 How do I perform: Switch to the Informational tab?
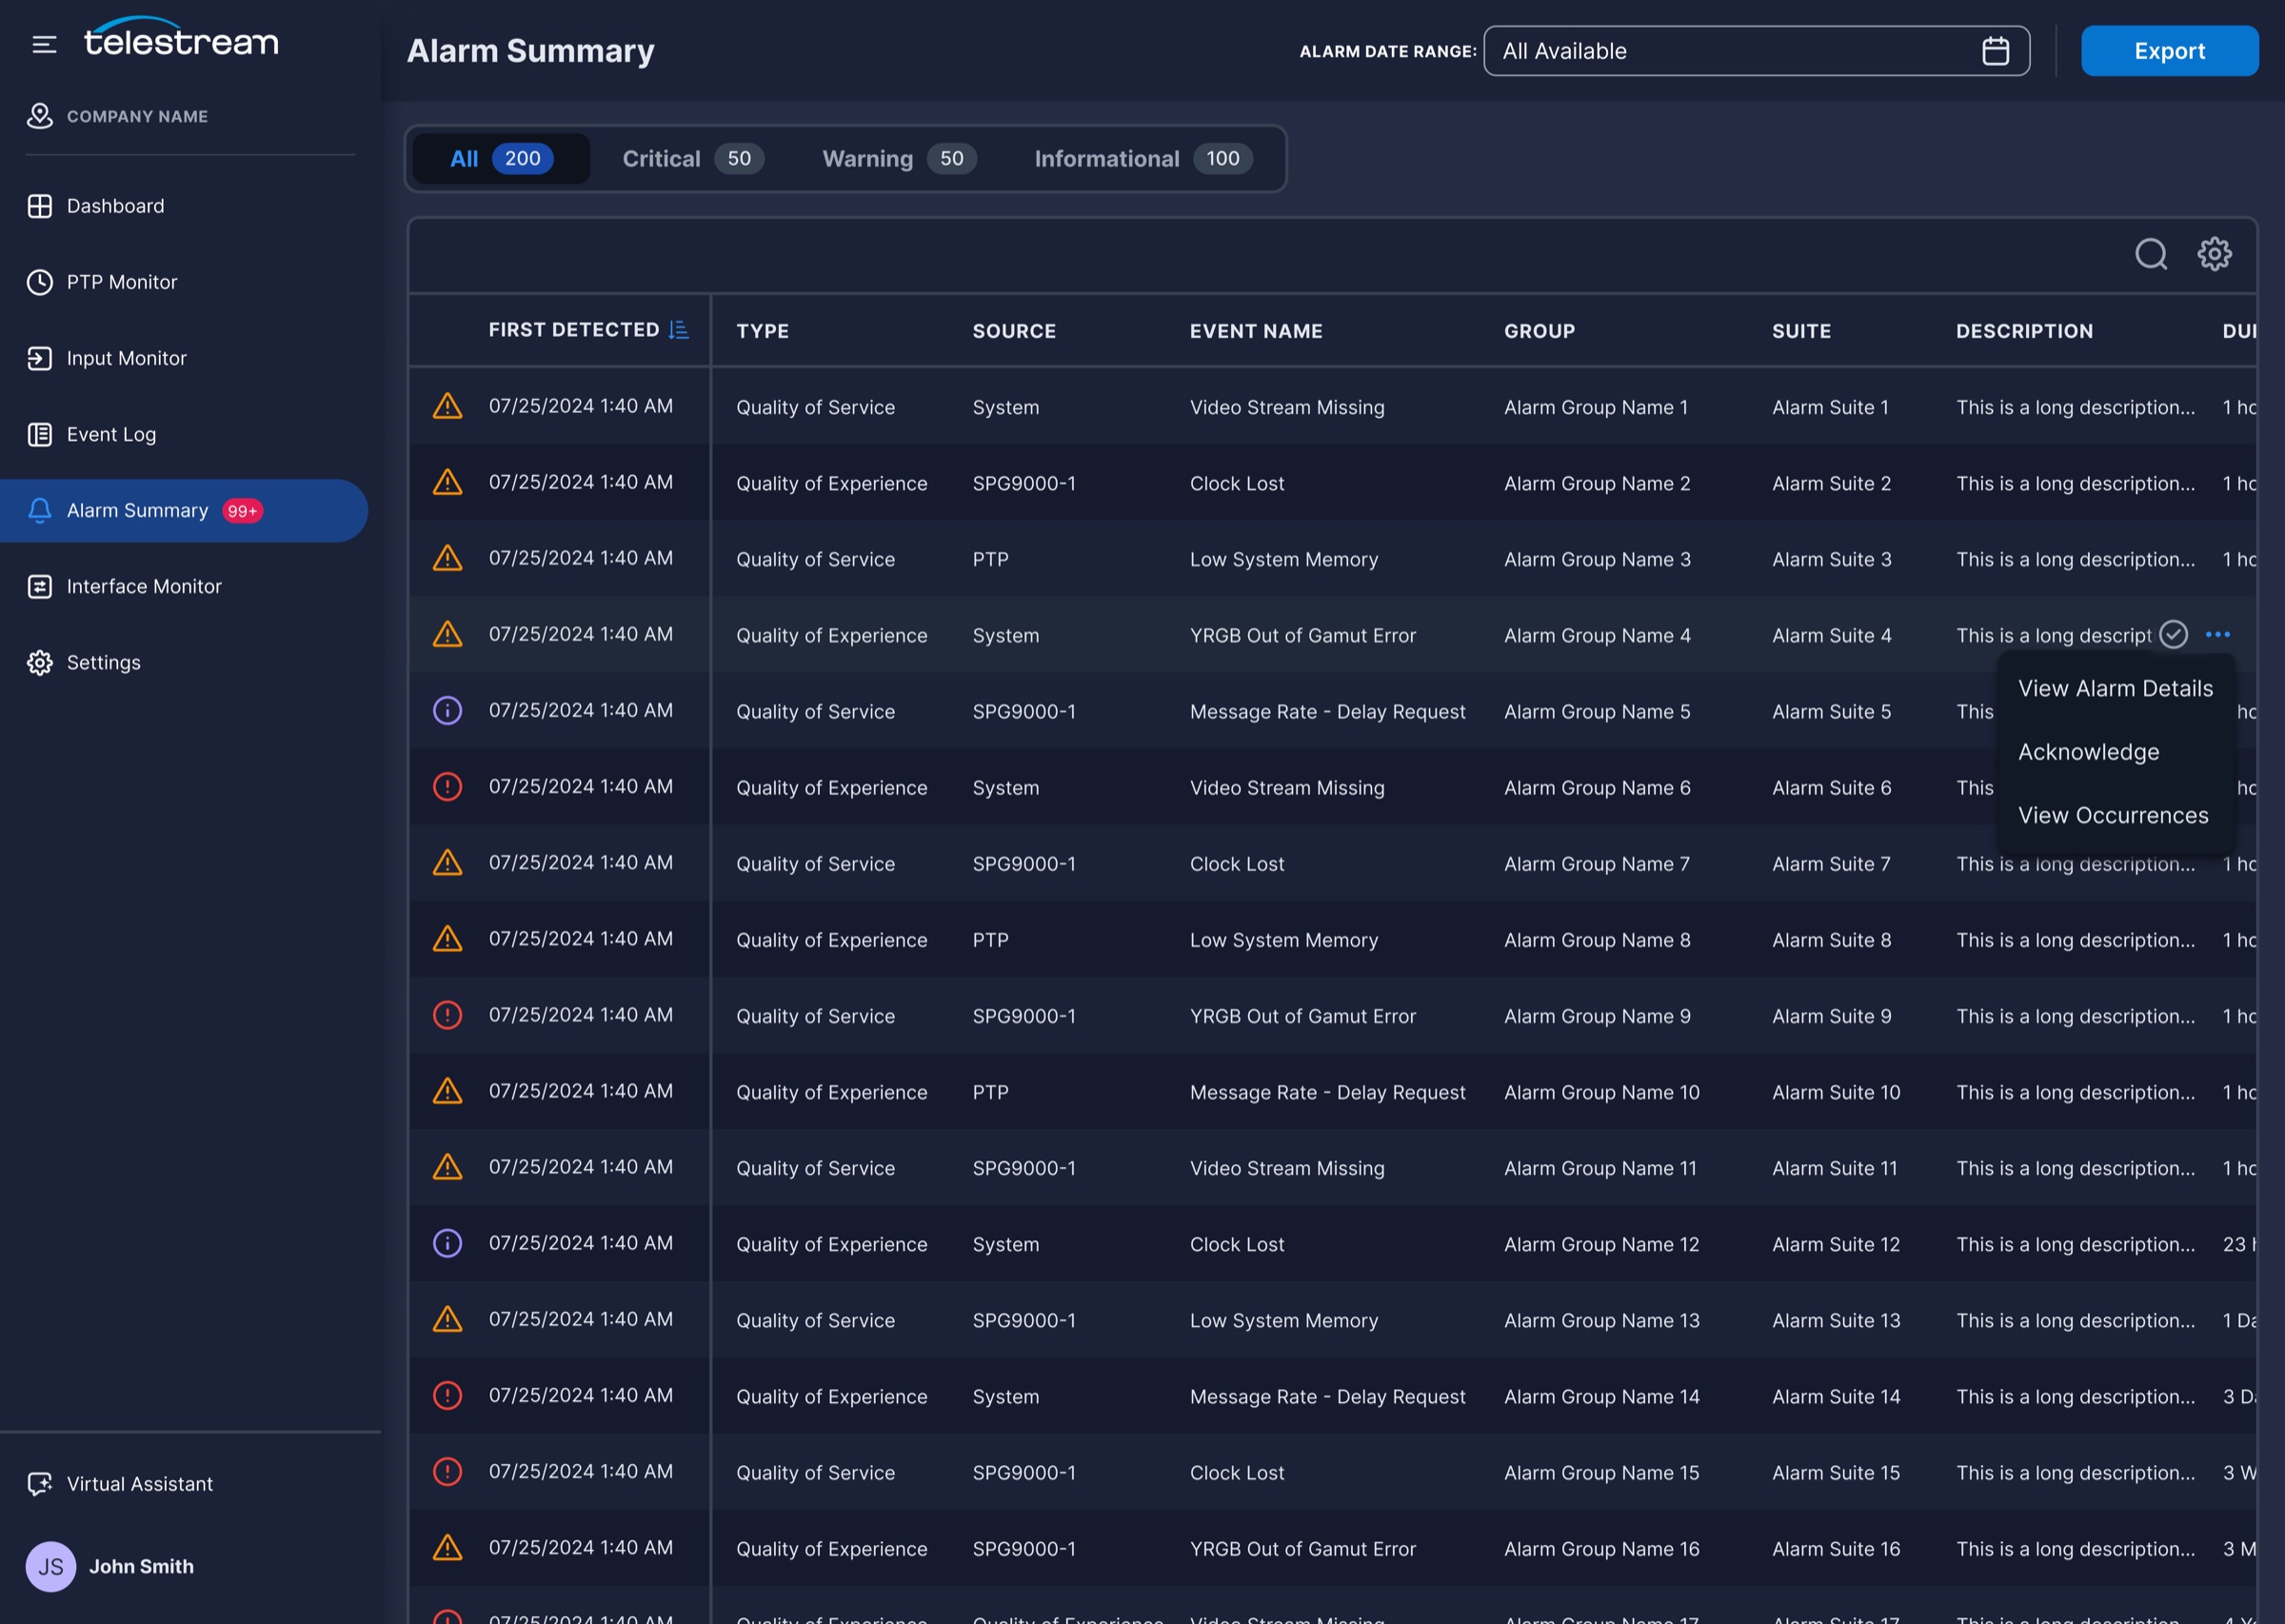pos(1143,159)
